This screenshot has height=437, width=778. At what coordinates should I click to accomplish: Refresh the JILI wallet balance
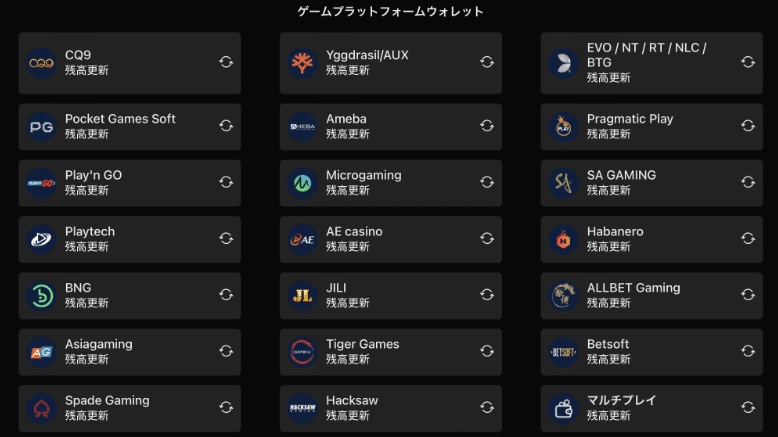pyautogui.click(x=487, y=295)
